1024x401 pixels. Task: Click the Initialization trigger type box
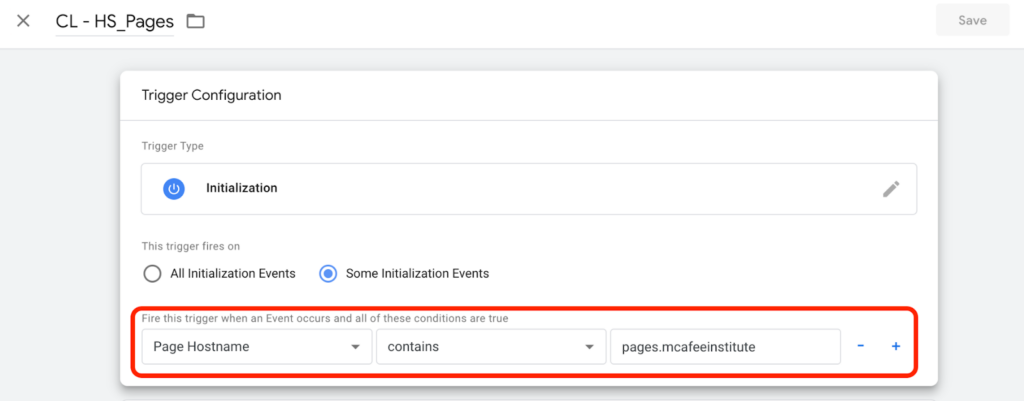(x=529, y=189)
